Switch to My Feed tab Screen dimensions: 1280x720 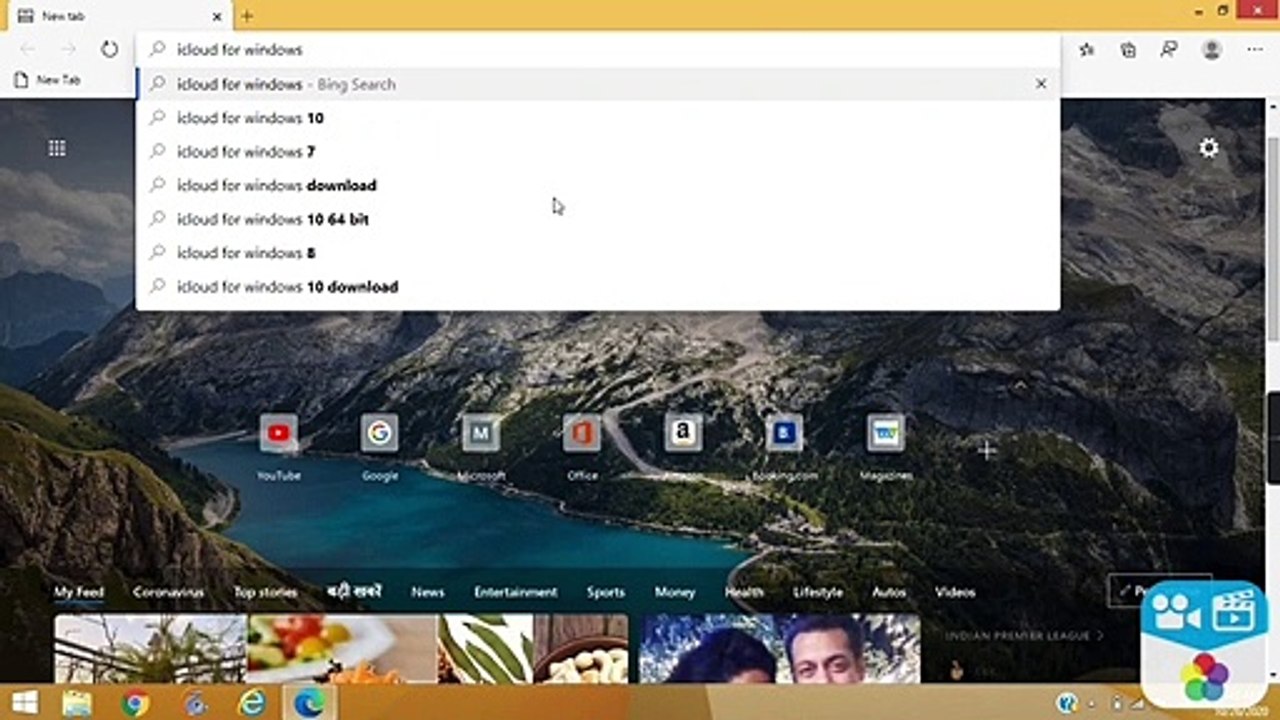(79, 592)
